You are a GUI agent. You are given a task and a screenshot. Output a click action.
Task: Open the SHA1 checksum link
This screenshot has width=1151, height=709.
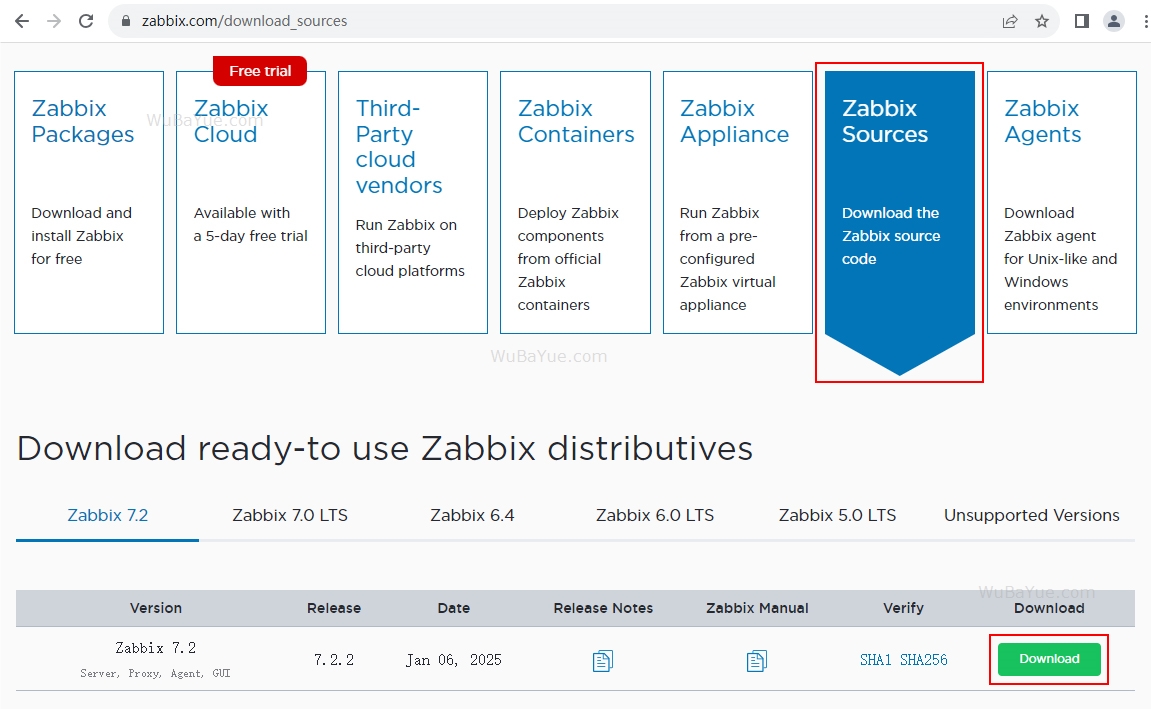pos(876,660)
